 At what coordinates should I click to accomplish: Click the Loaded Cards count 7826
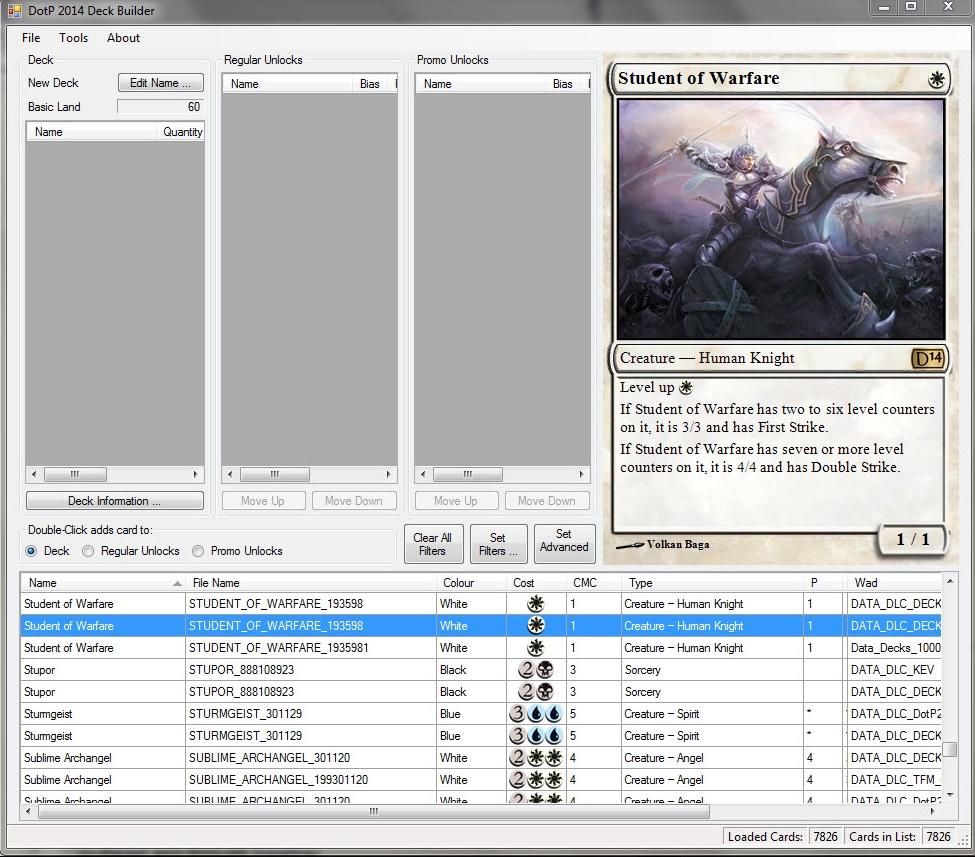825,837
